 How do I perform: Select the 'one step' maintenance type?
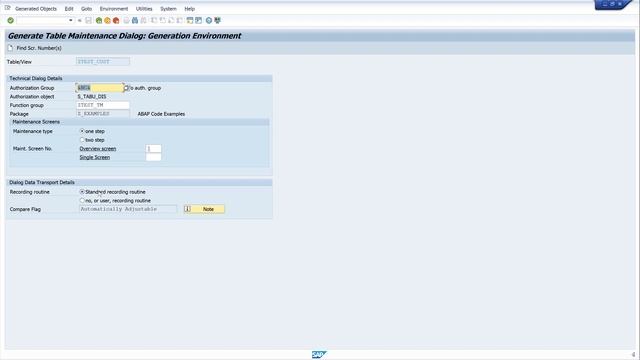point(82,131)
